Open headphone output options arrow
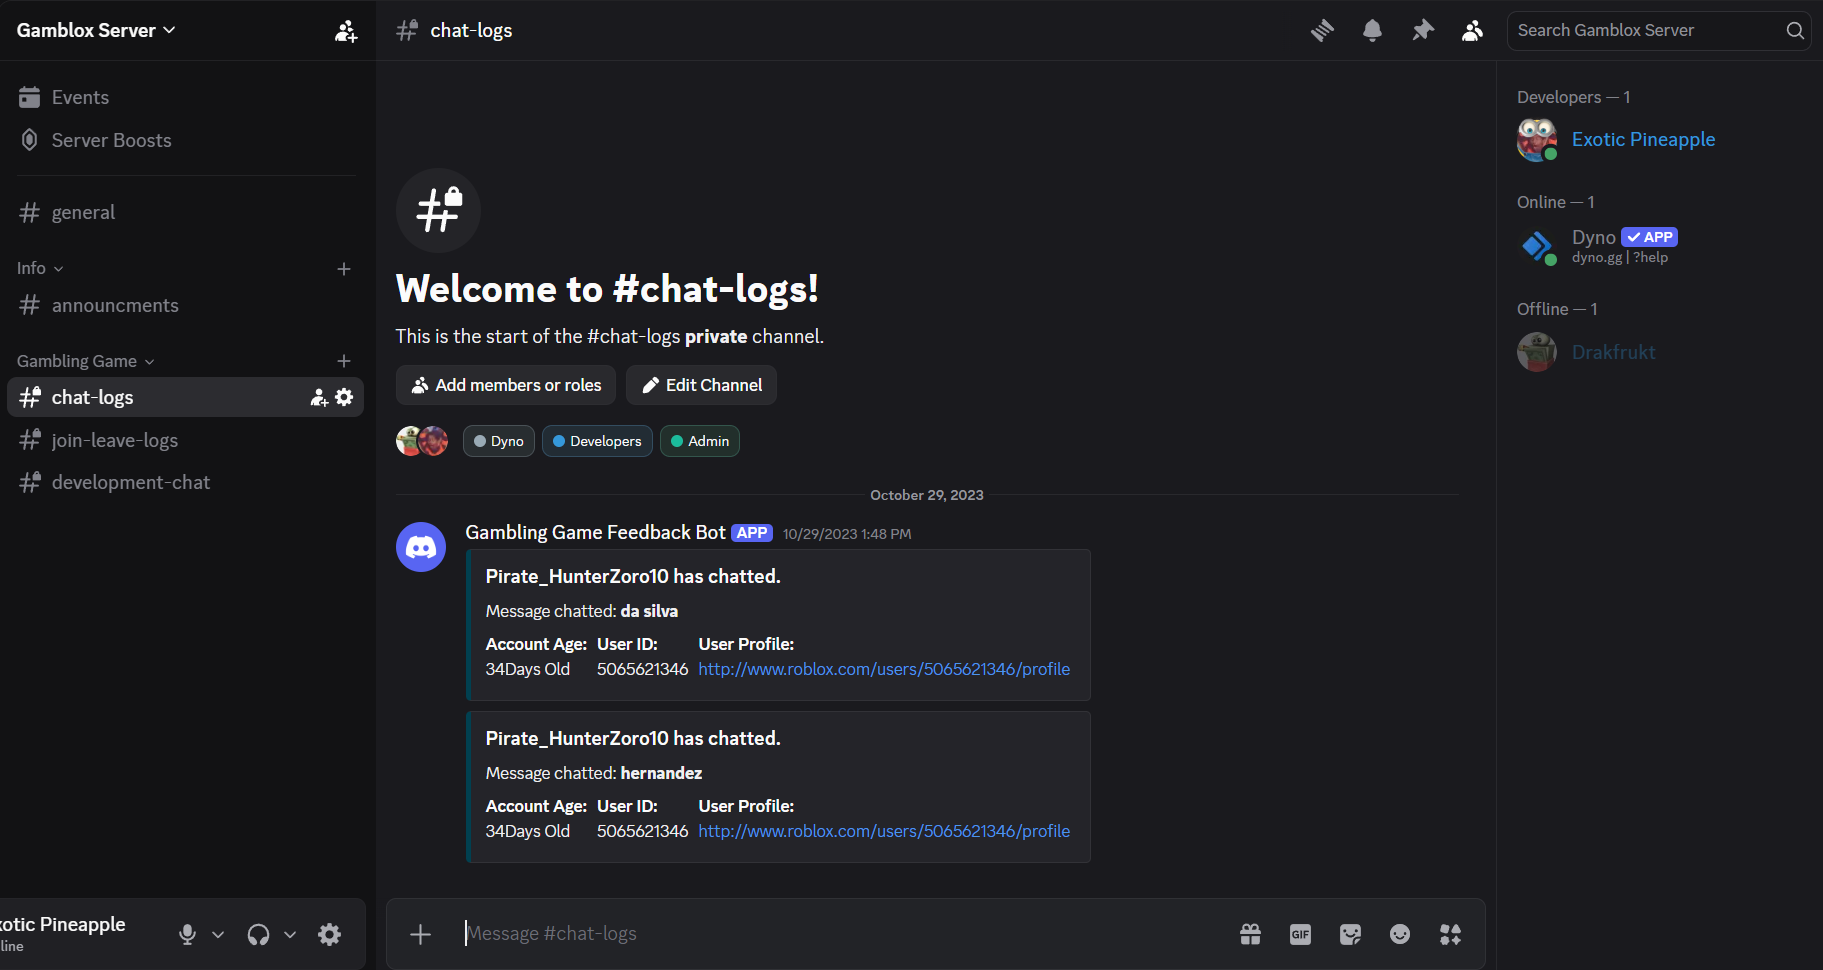The width and height of the screenshot is (1823, 970). (290, 935)
